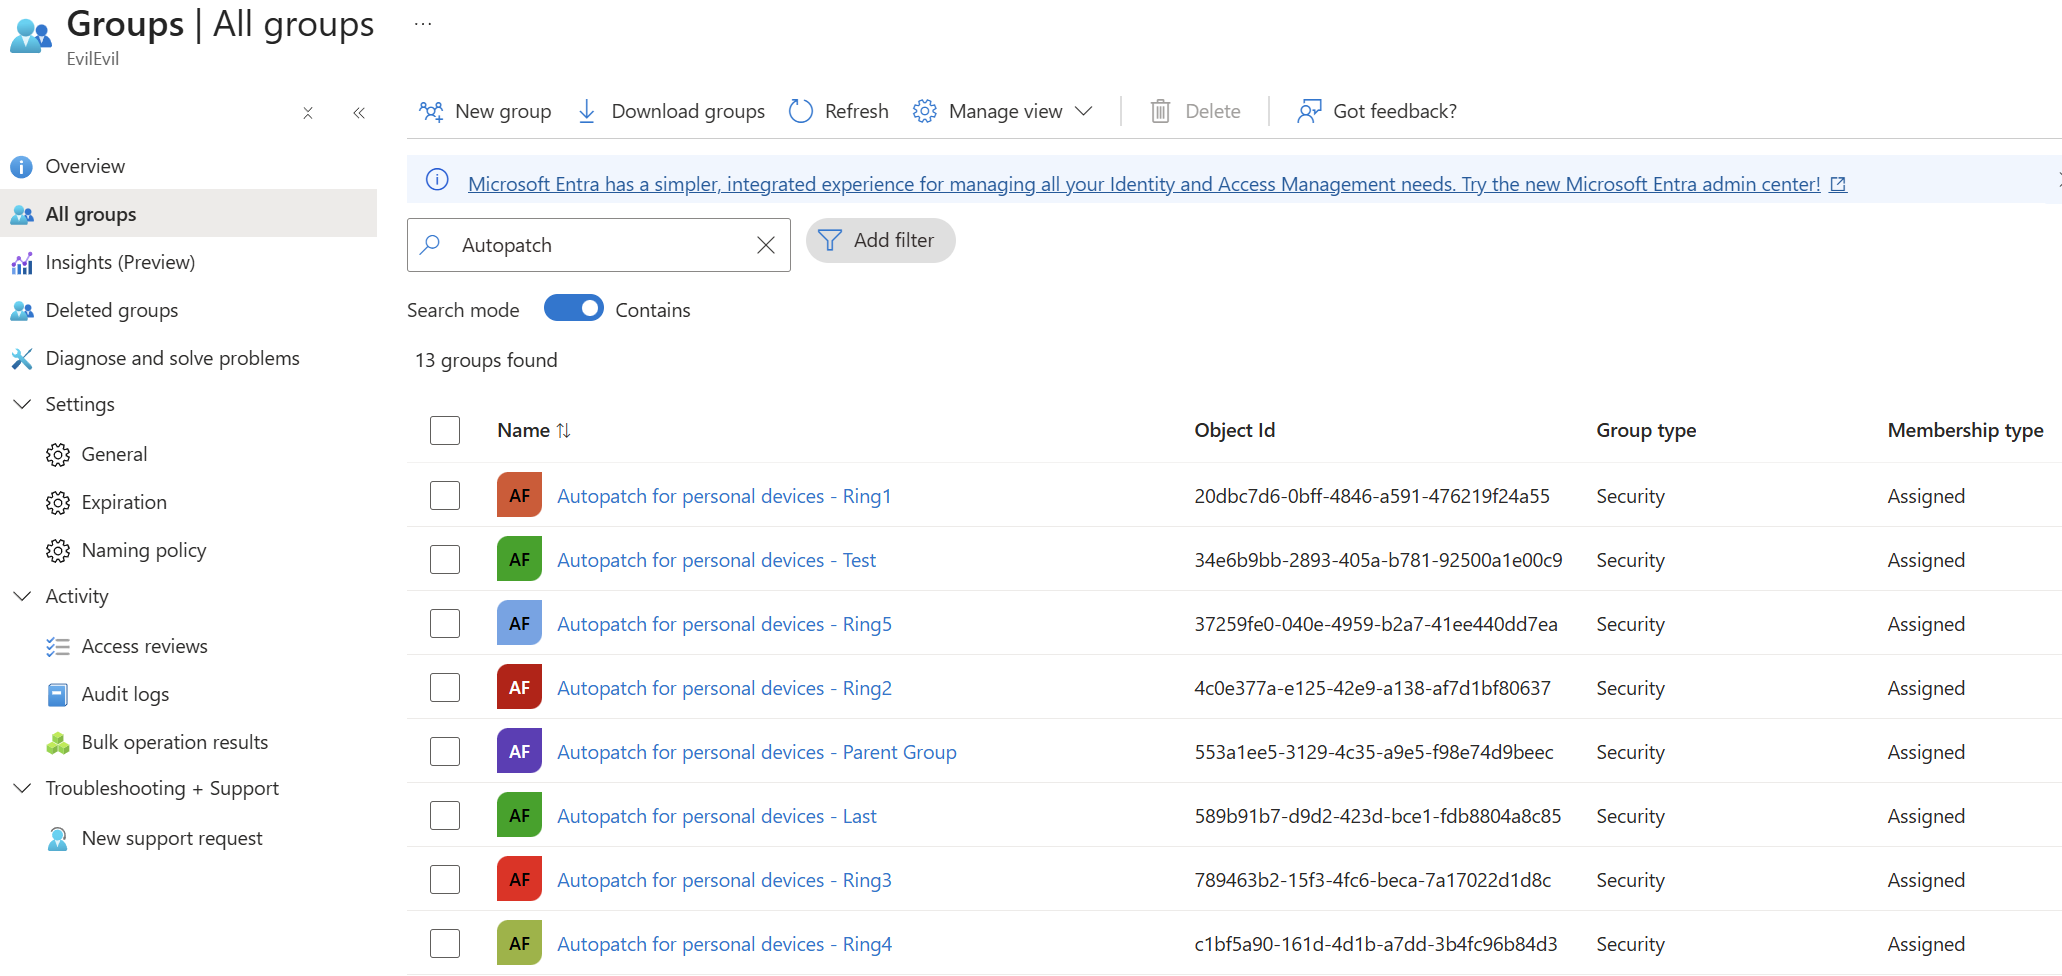The width and height of the screenshot is (2062, 976).
Task: Check the box for the Parent Group row
Action: 445,751
